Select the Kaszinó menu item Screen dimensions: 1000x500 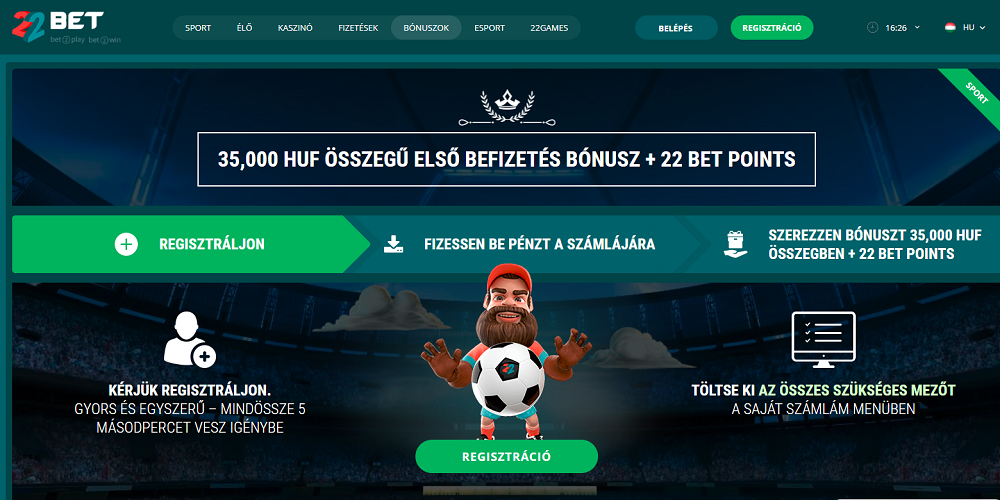tap(295, 28)
